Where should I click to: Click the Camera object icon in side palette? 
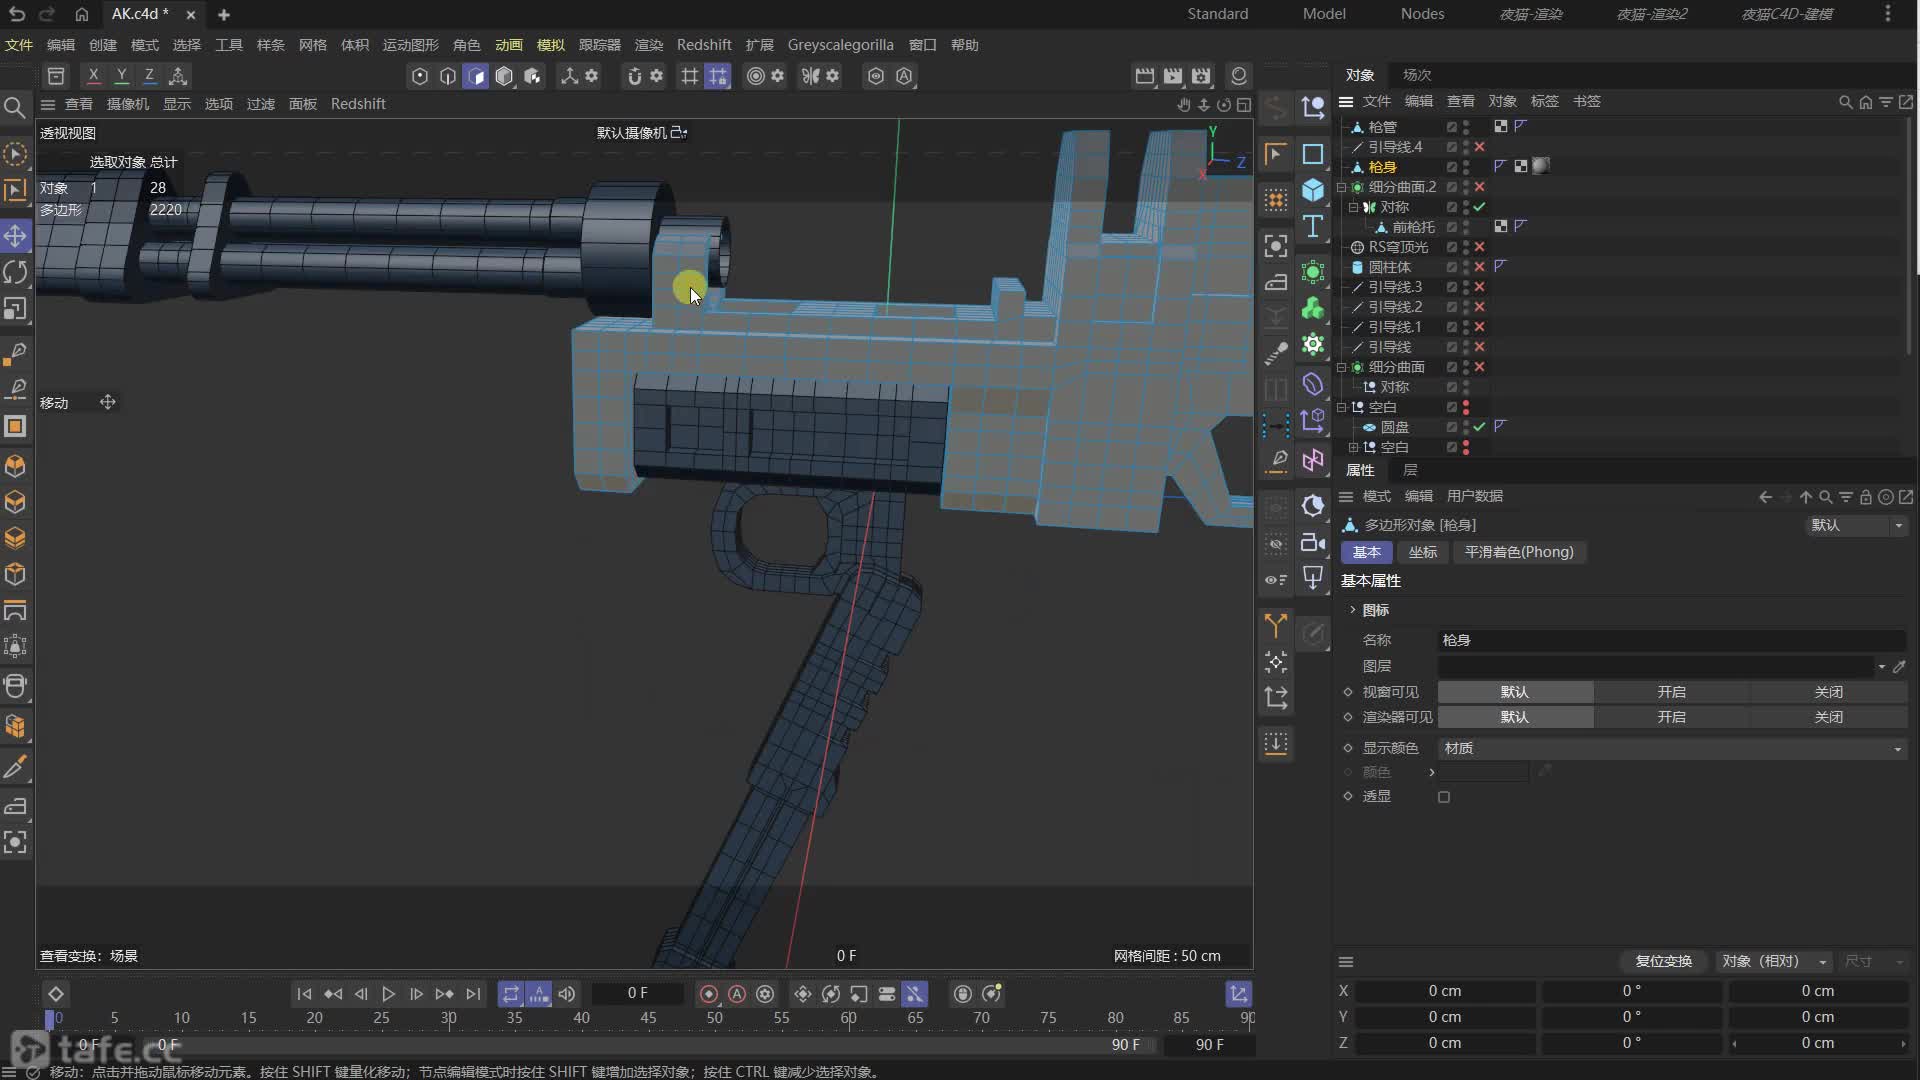[x=1313, y=542]
